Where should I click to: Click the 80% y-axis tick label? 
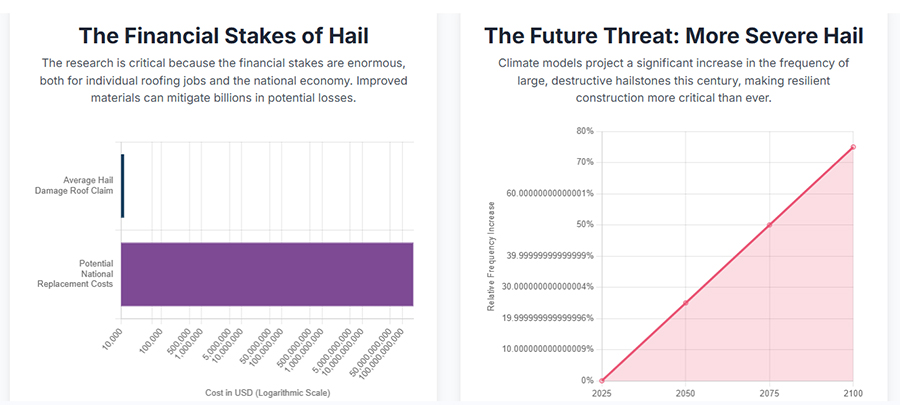584,131
